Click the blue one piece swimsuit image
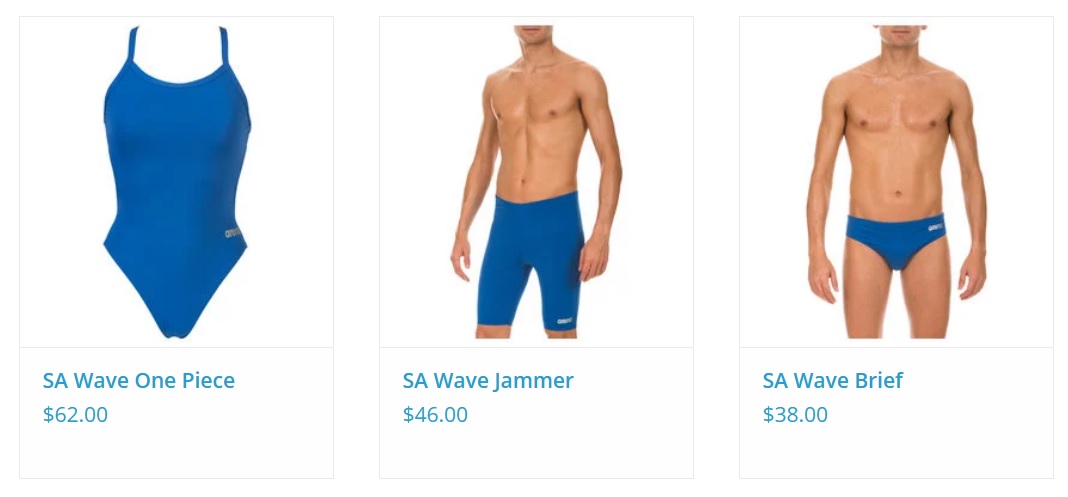Screen dimensions: 1068x497 [176, 182]
